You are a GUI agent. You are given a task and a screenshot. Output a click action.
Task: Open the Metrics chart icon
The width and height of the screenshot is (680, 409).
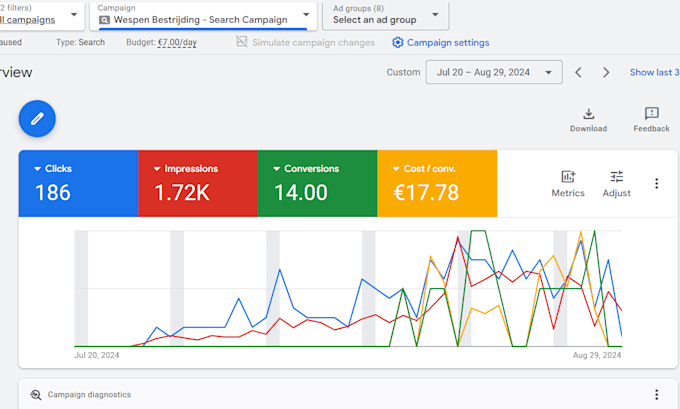pyautogui.click(x=568, y=177)
